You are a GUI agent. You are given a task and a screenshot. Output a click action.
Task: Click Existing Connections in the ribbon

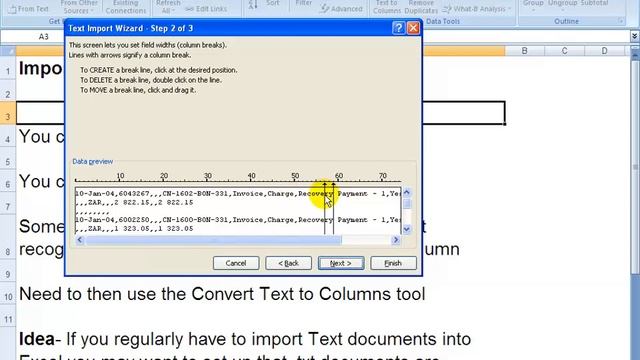[x=126, y=7]
